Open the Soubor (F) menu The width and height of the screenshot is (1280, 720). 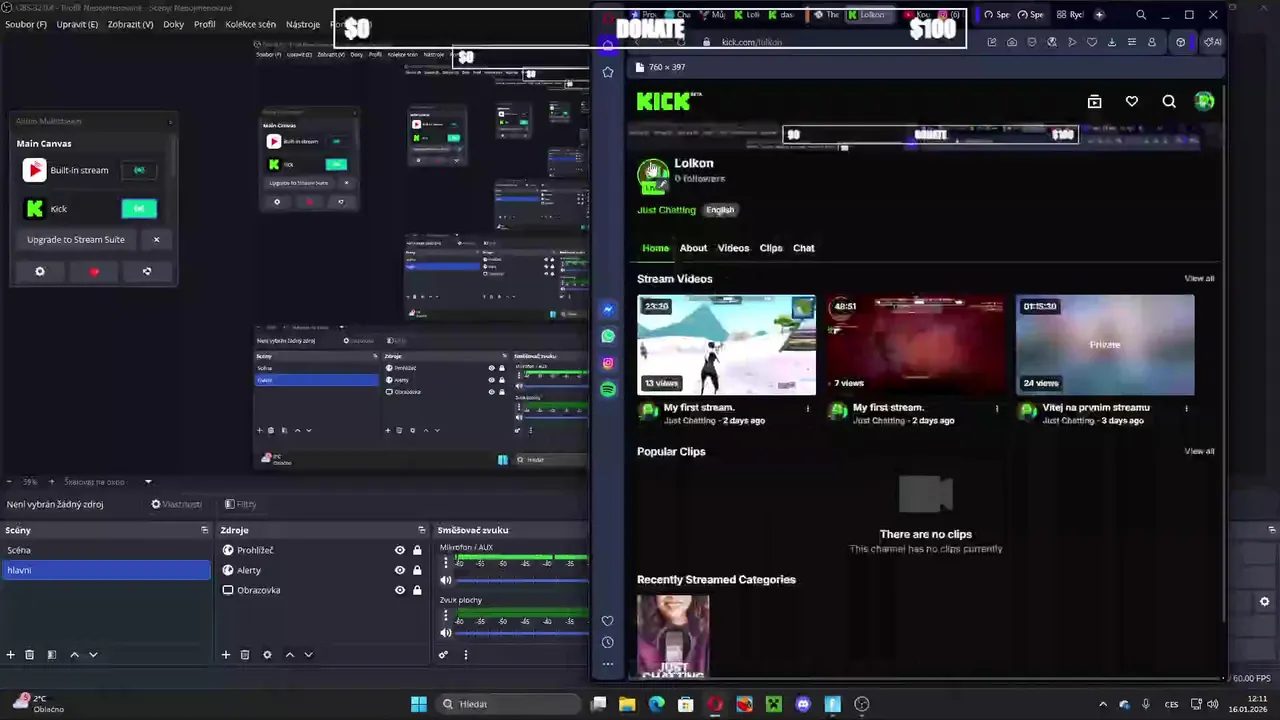(26, 24)
